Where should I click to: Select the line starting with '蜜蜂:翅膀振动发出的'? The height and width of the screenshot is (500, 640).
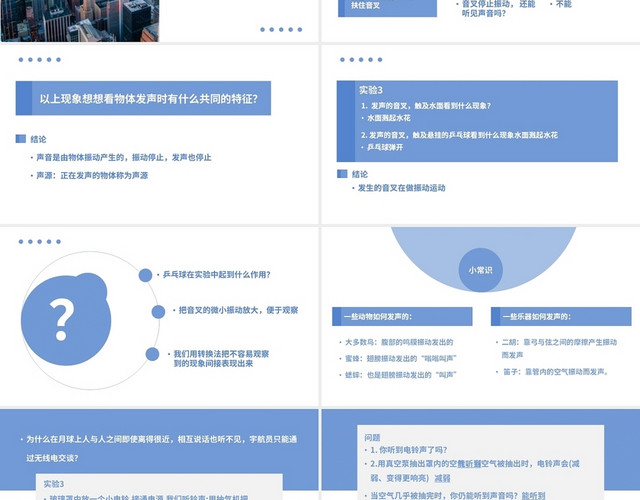pos(400,358)
